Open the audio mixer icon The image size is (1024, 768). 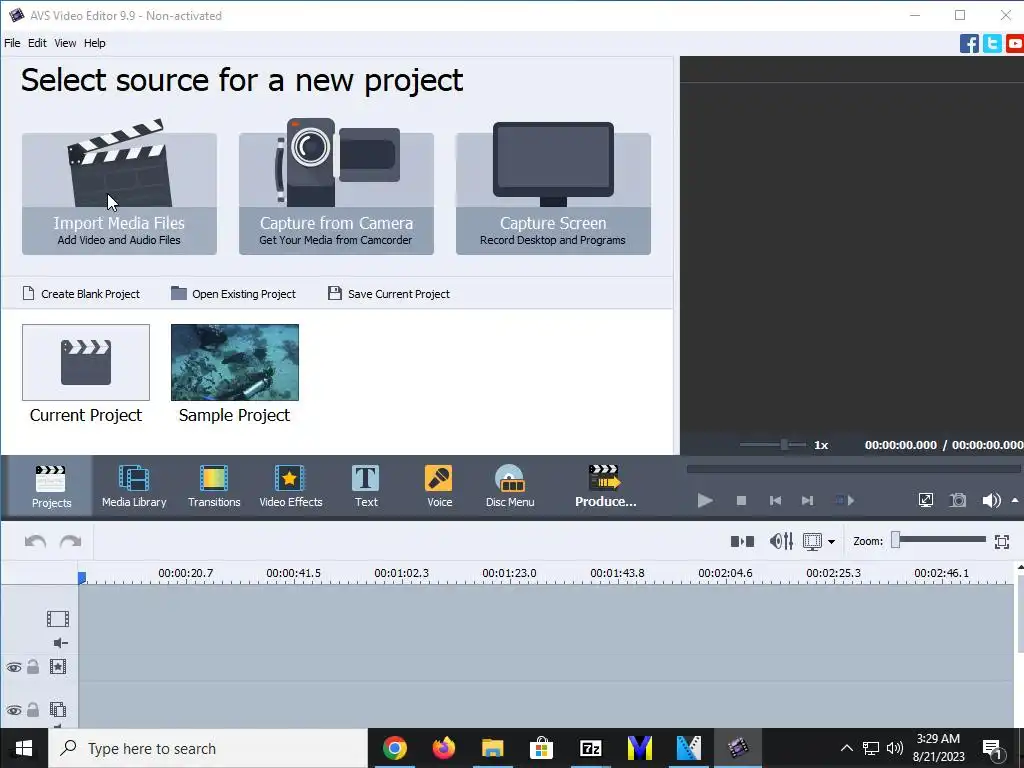tap(781, 541)
